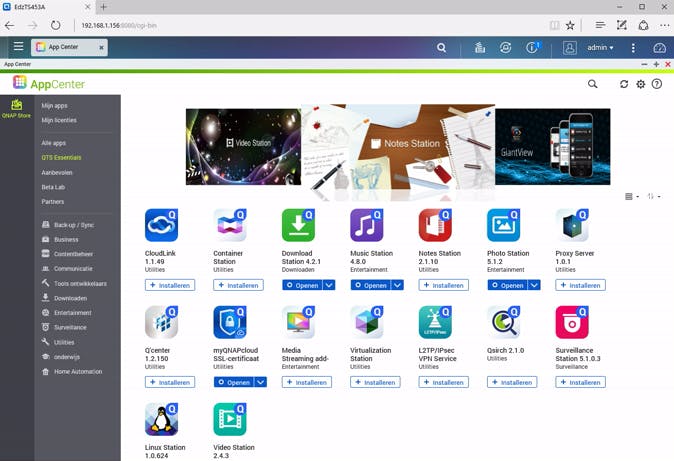Install Container Station with Installeren button
The image size is (674, 461).
(238, 285)
